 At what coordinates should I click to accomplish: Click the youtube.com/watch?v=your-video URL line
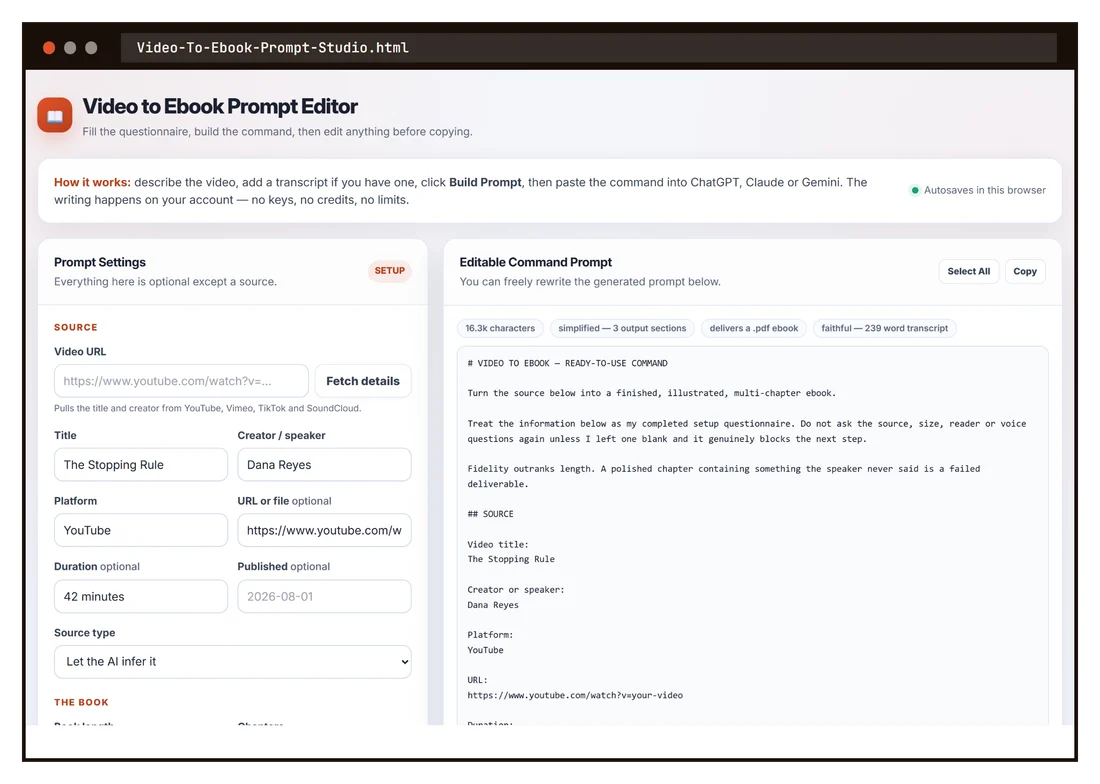coord(575,695)
